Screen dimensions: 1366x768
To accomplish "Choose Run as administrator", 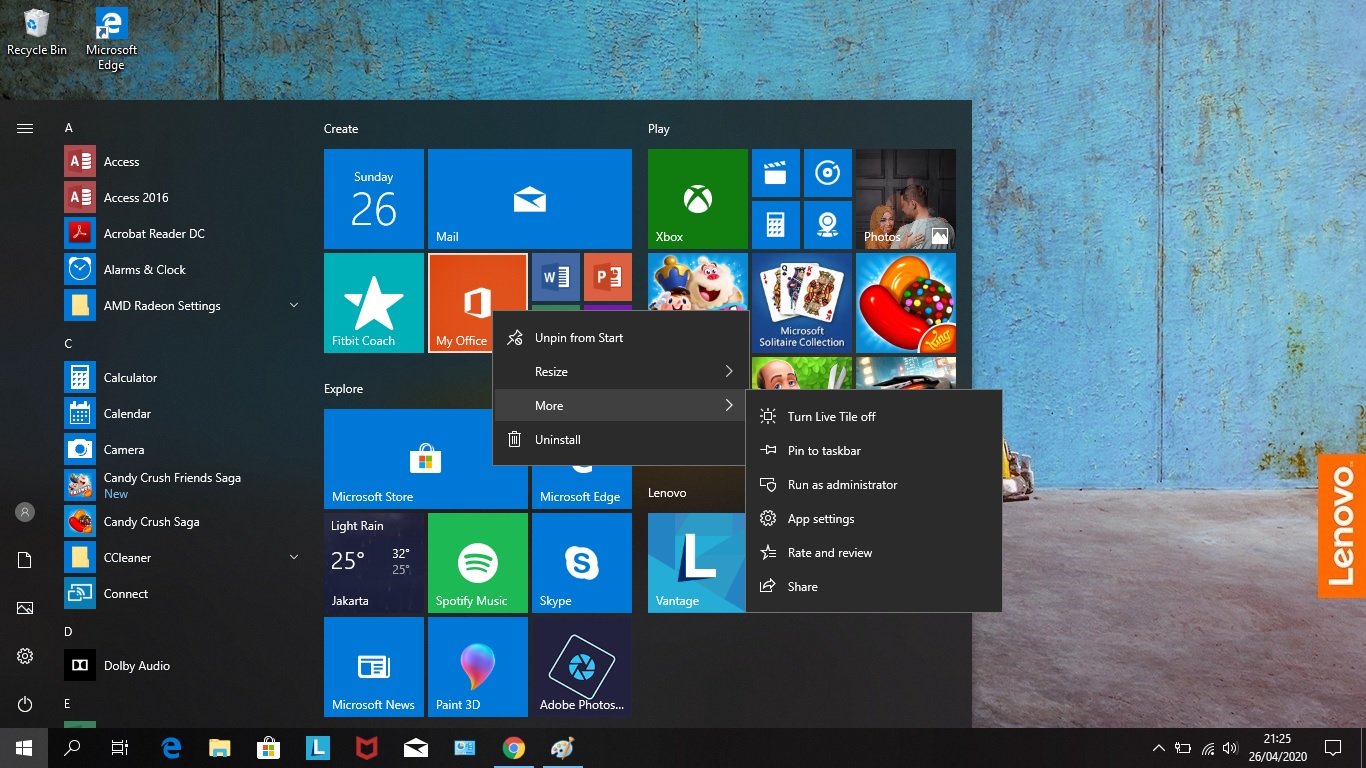I will tap(874, 484).
